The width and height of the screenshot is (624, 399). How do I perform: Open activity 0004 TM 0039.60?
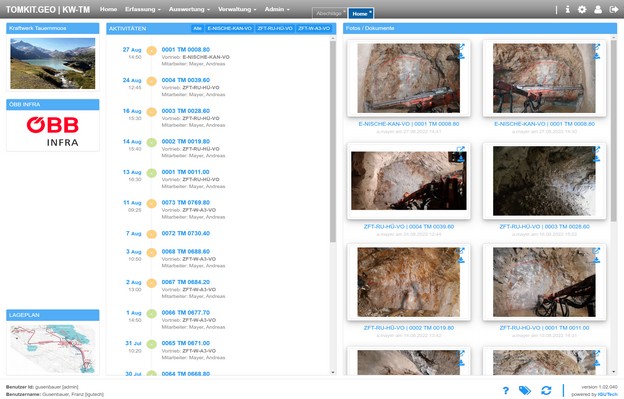coord(185,80)
